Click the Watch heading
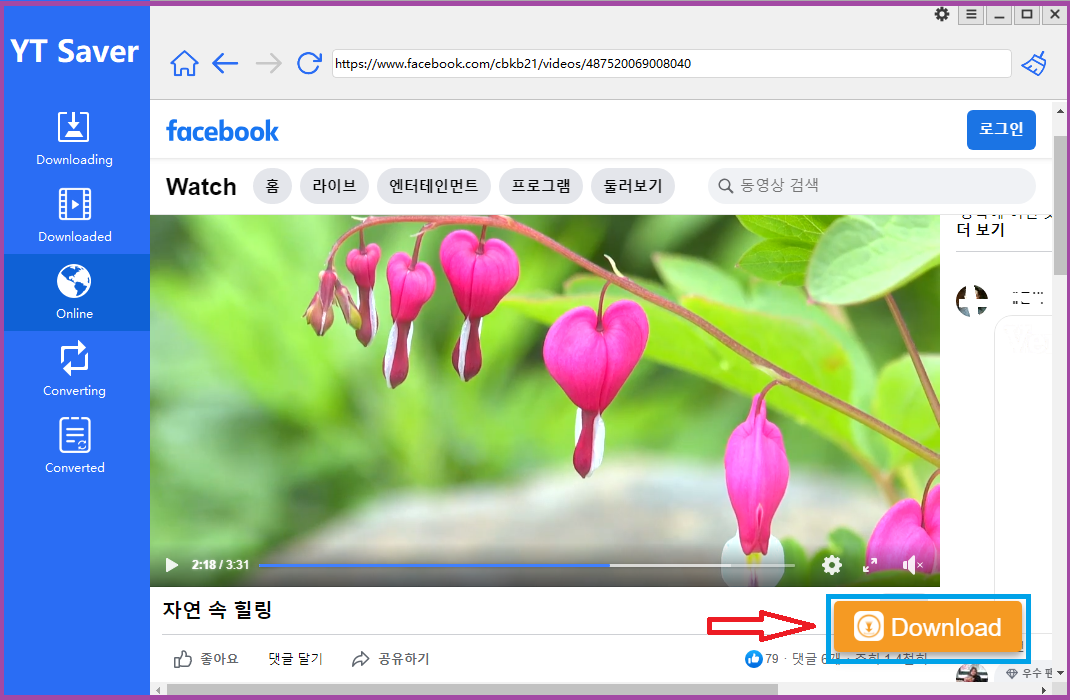1070x700 pixels. tap(201, 186)
